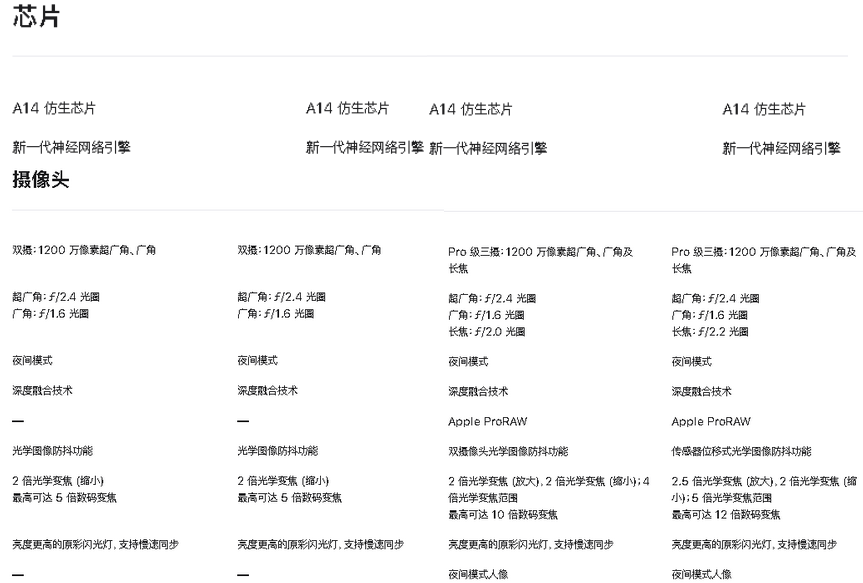Select Pro 级三摄 heading above 长焦 ƒ/2.0
863x583 pixels.
[540, 260]
